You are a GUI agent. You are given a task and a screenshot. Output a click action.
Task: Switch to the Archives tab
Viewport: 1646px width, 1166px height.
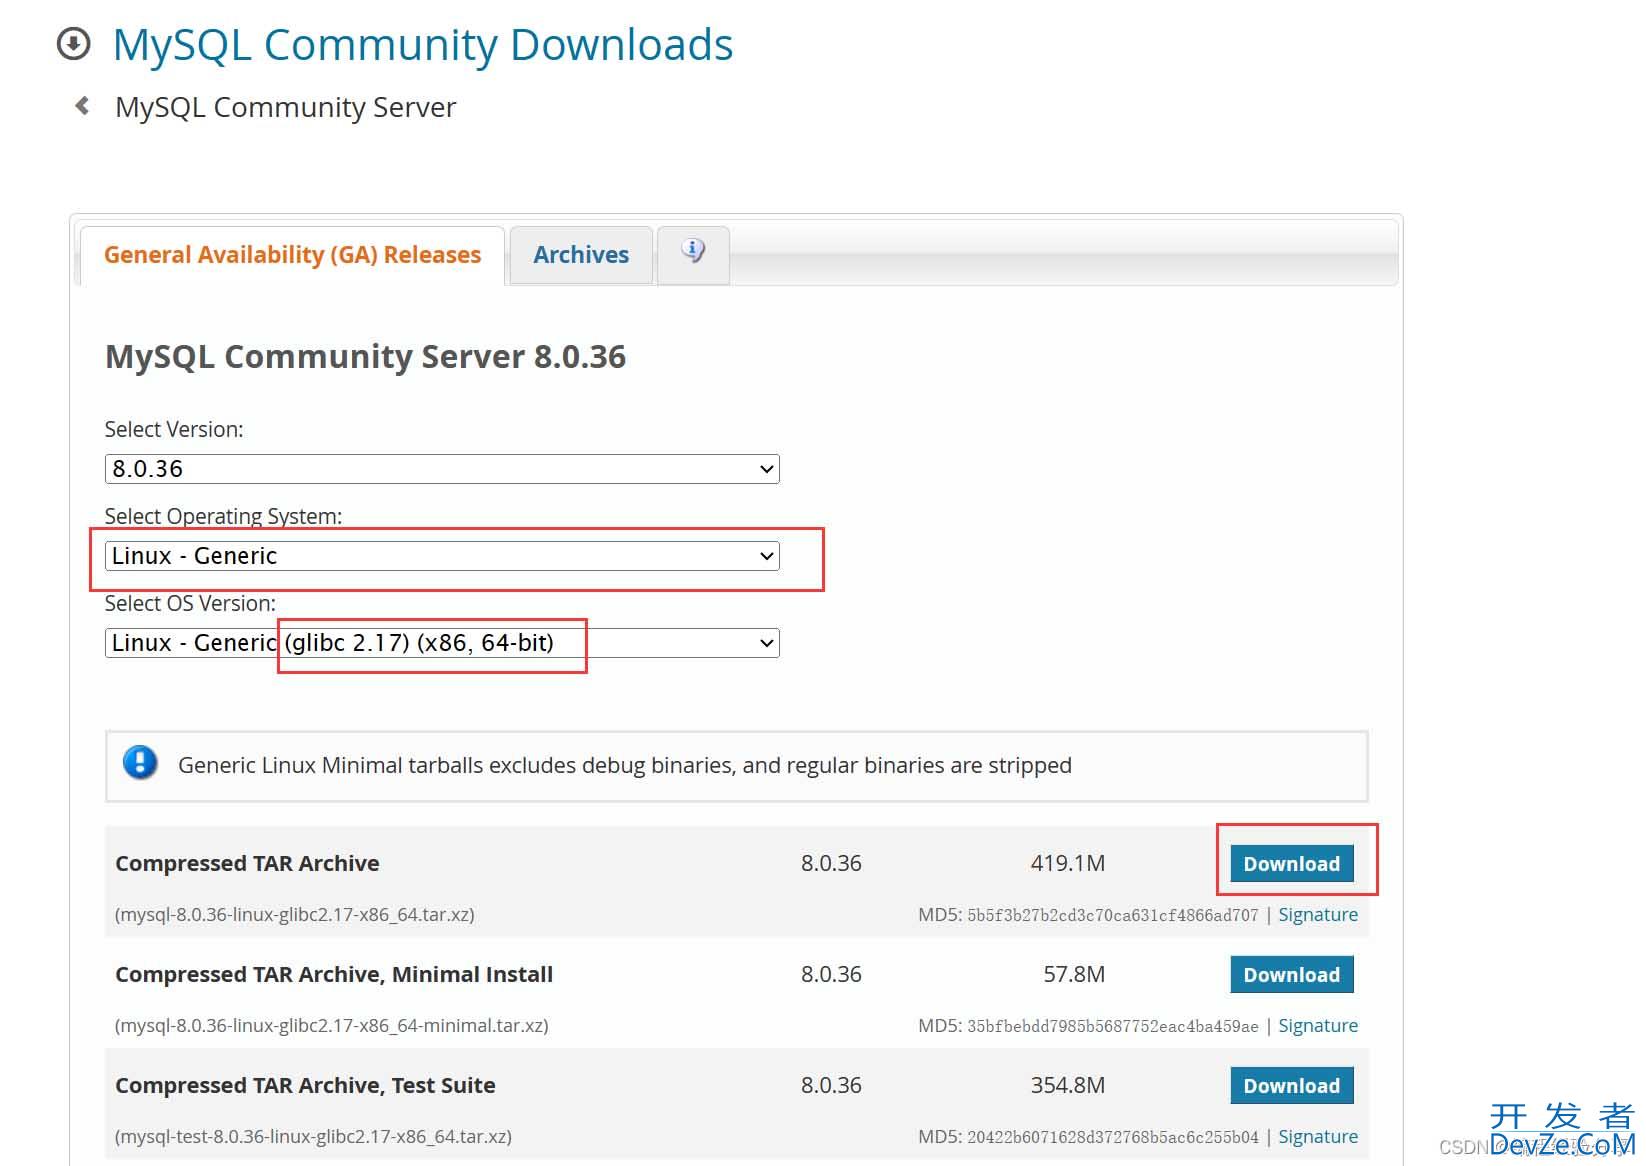[x=581, y=255]
